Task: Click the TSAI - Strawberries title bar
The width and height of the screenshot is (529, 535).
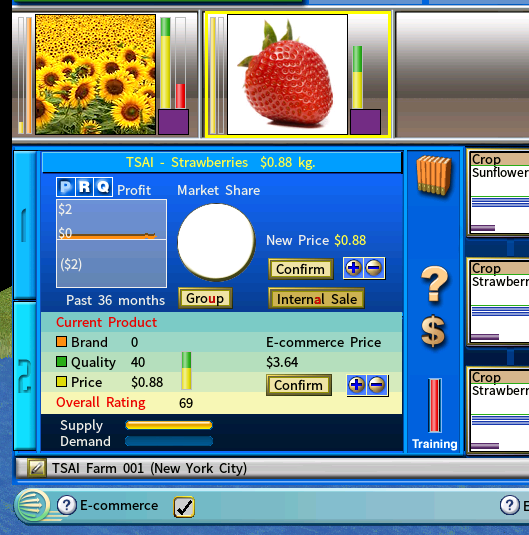Action: point(222,162)
